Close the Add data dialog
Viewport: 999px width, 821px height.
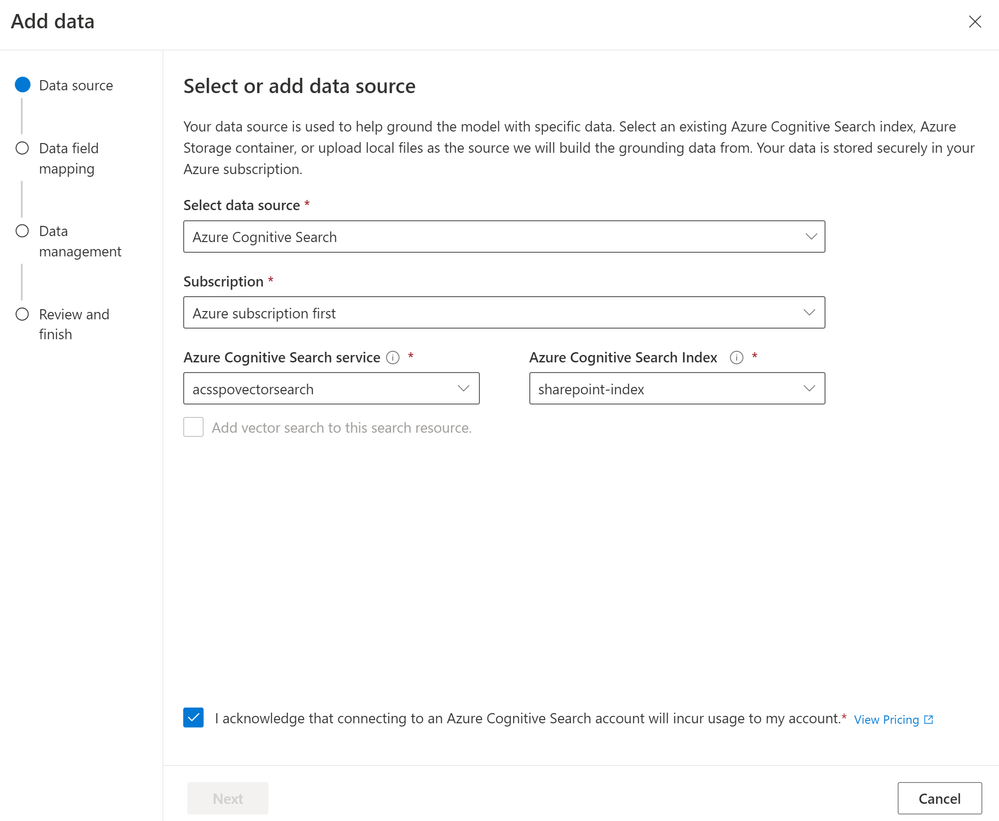(x=975, y=22)
